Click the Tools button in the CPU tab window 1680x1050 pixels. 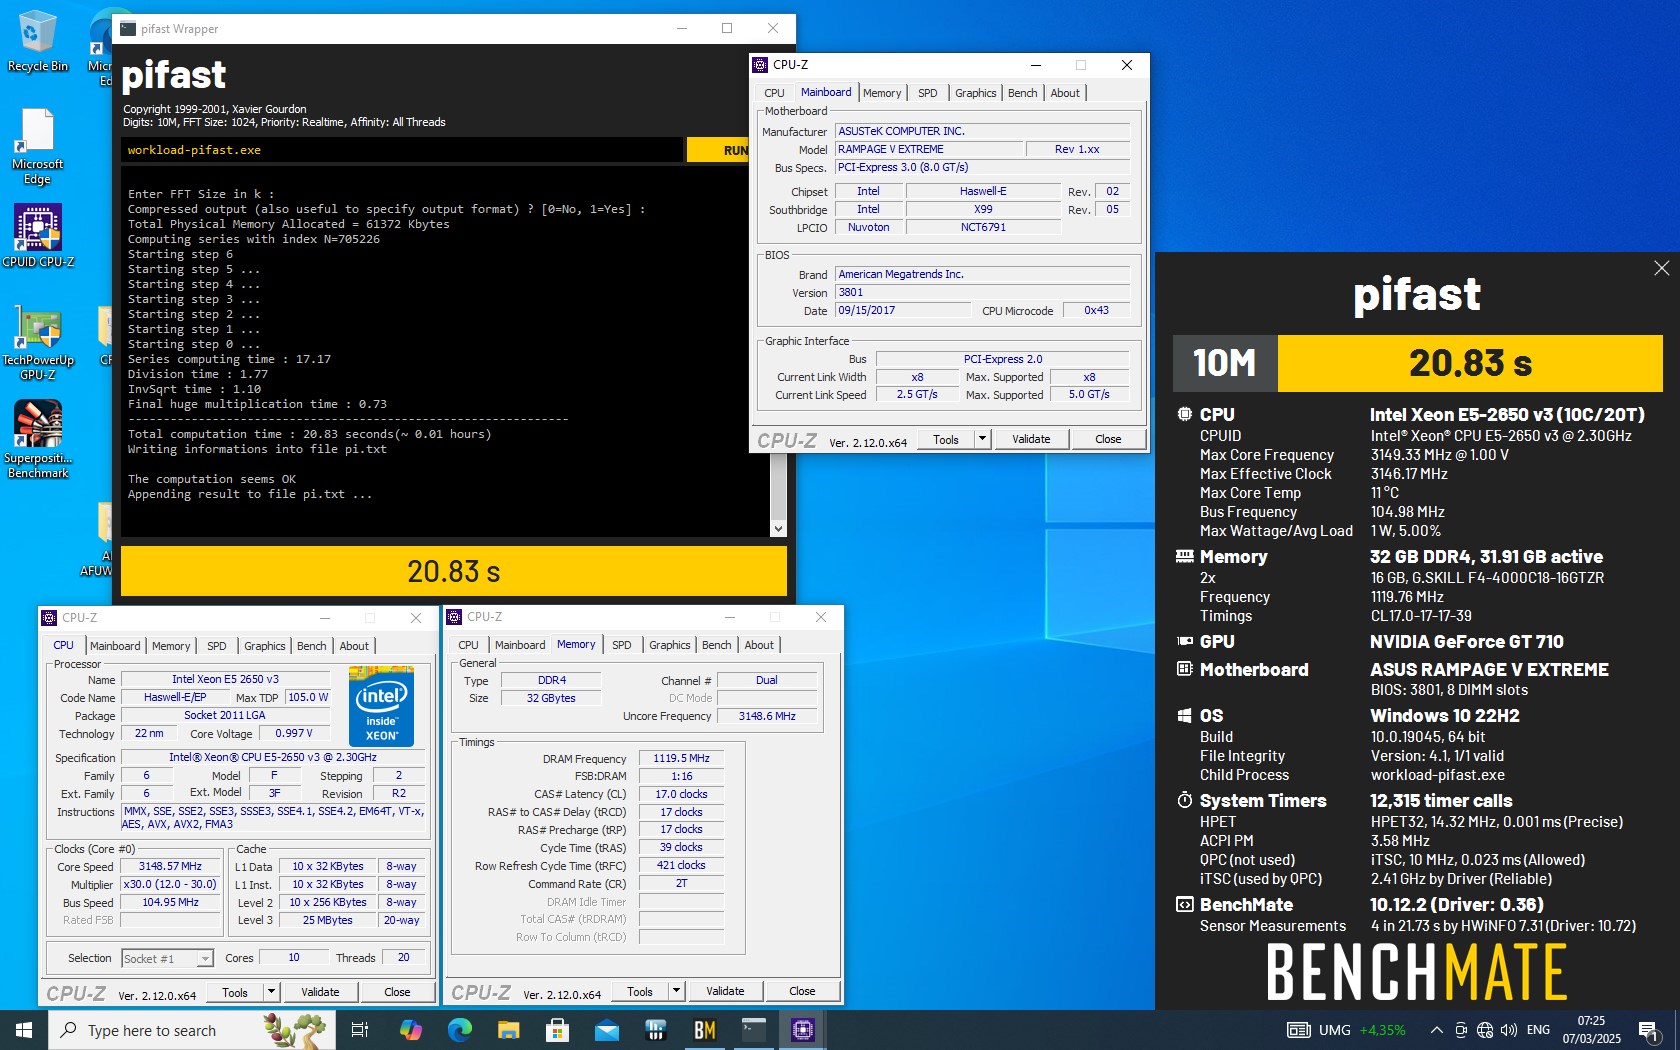[x=235, y=992]
